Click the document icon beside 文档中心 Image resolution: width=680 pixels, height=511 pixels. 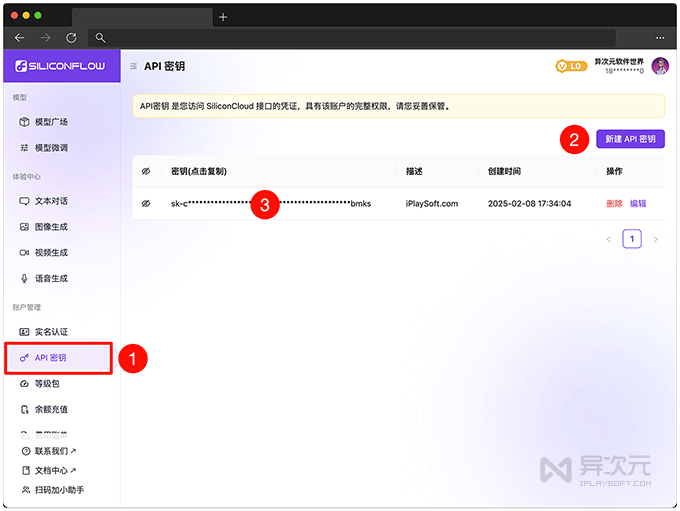click(26, 471)
